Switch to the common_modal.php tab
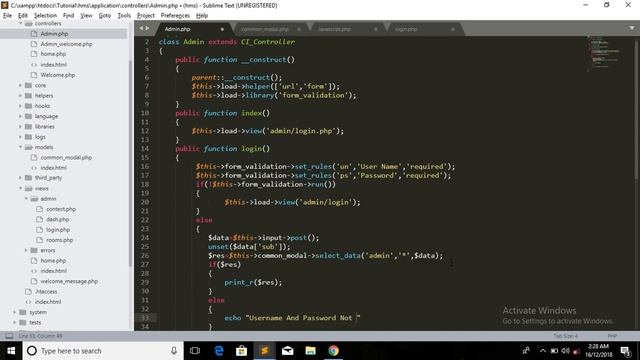Viewport: 640px width, 360px height. (x=265, y=29)
